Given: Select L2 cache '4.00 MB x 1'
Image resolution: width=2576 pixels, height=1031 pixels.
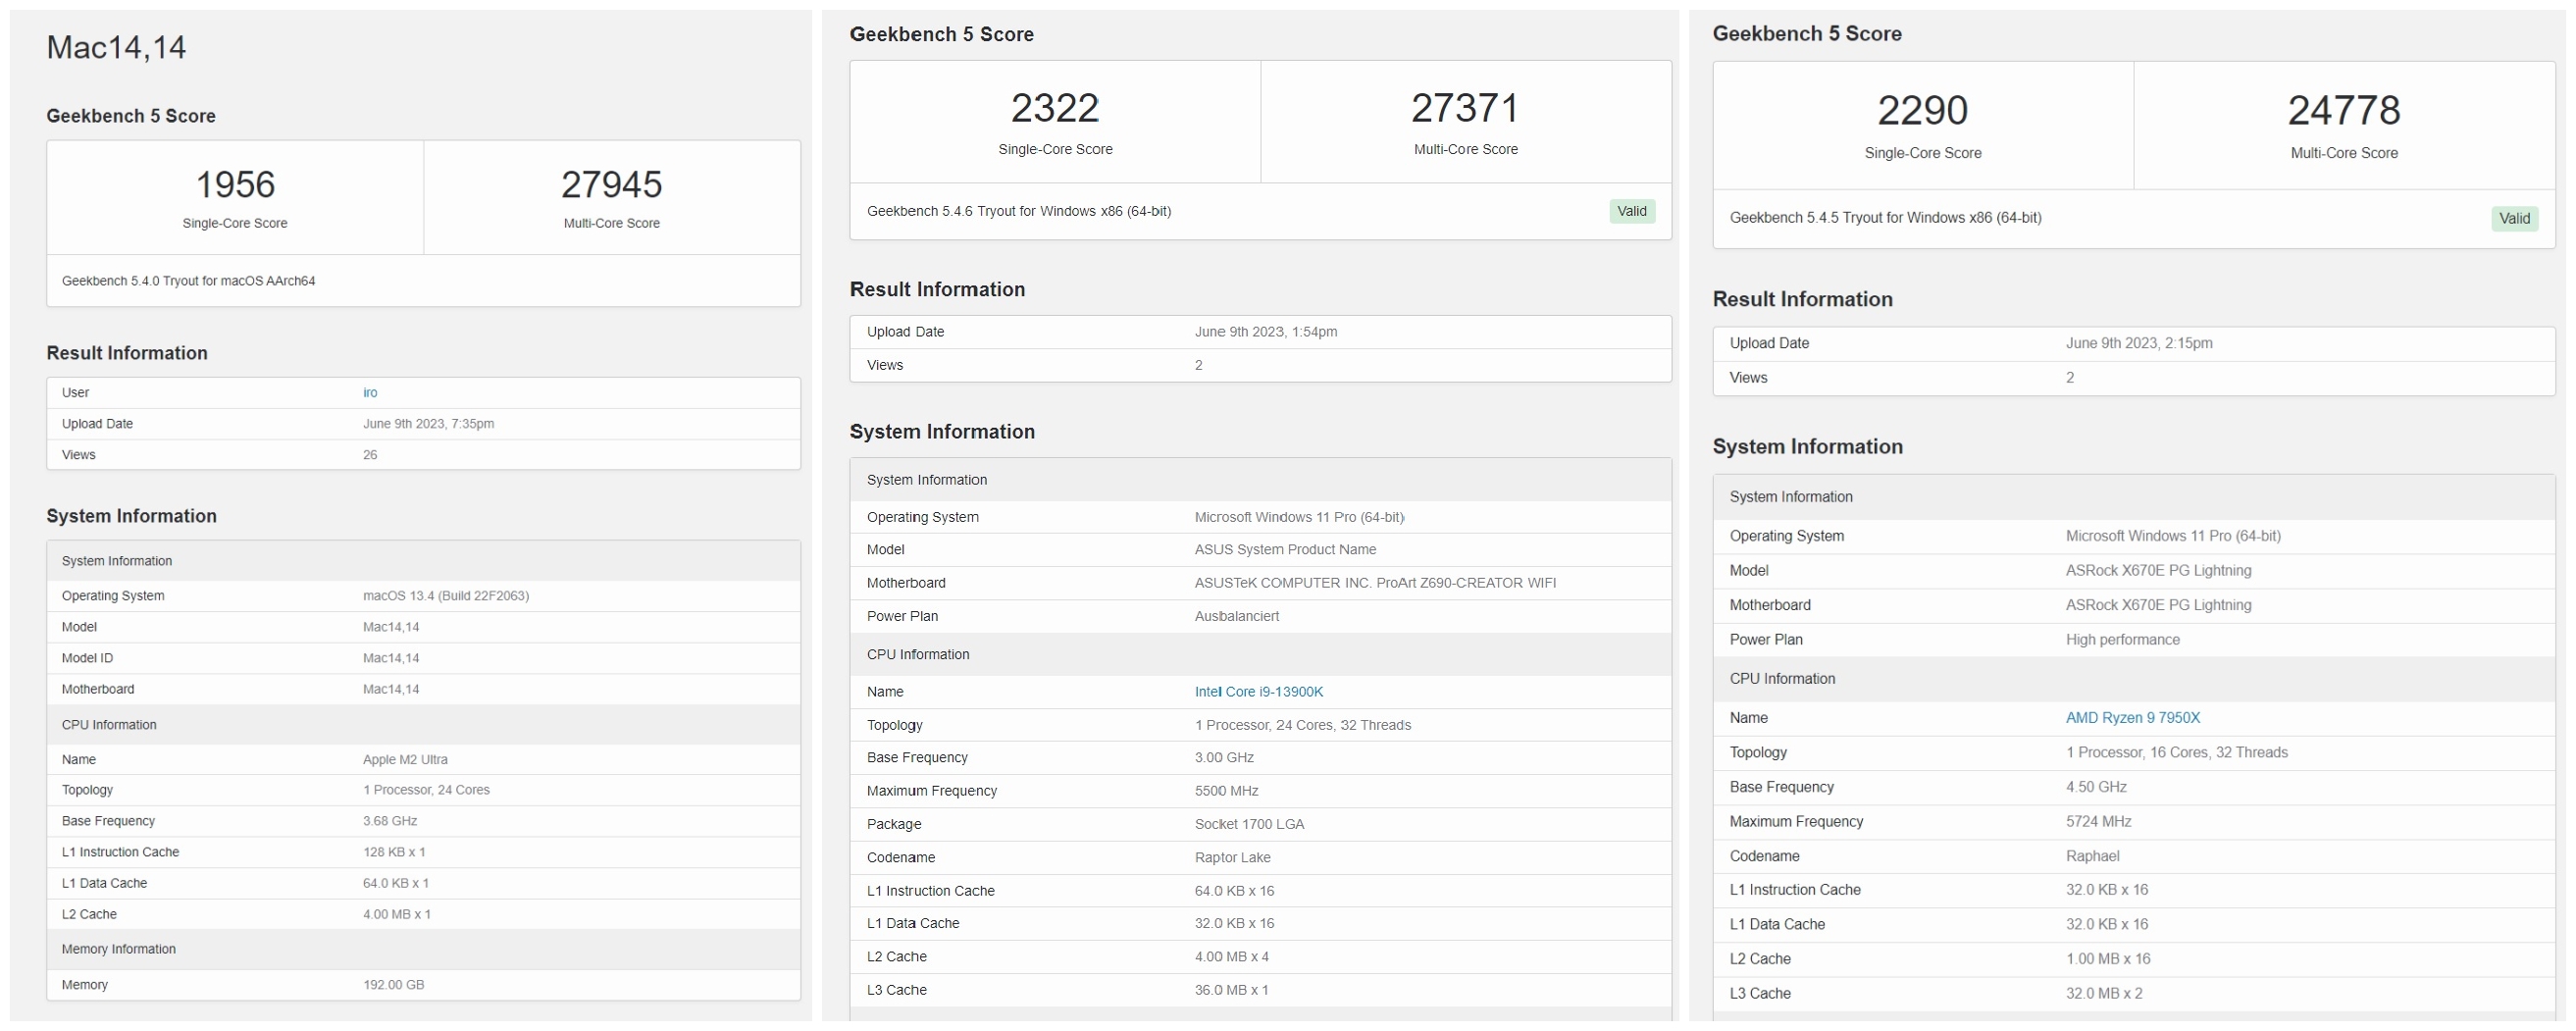Looking at the screenshot, I should point(397,914).
